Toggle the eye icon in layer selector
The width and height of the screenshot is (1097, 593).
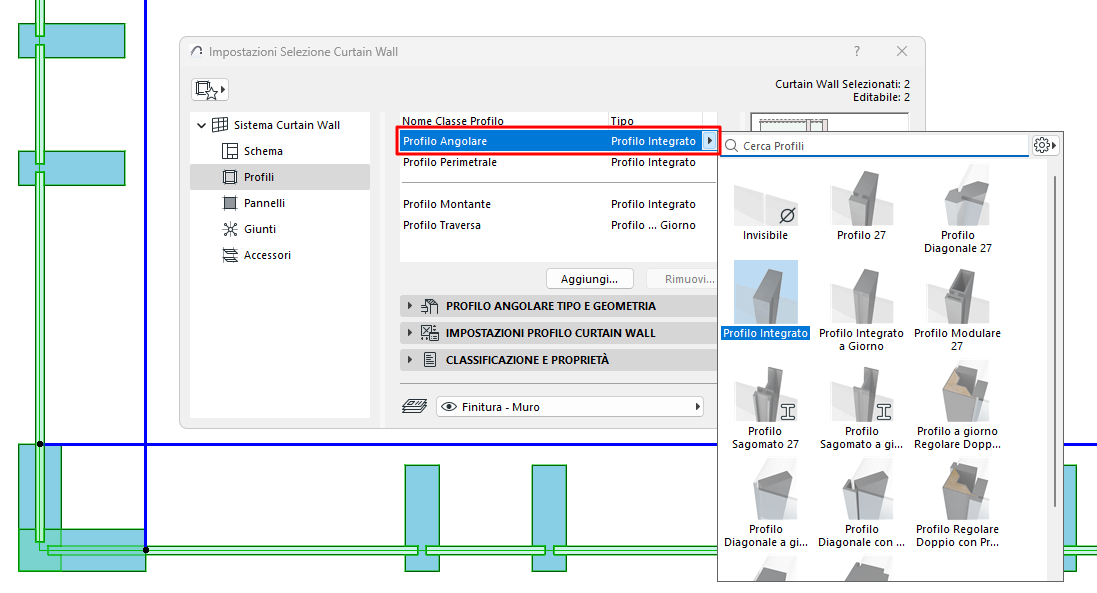[x=449, y=407]
